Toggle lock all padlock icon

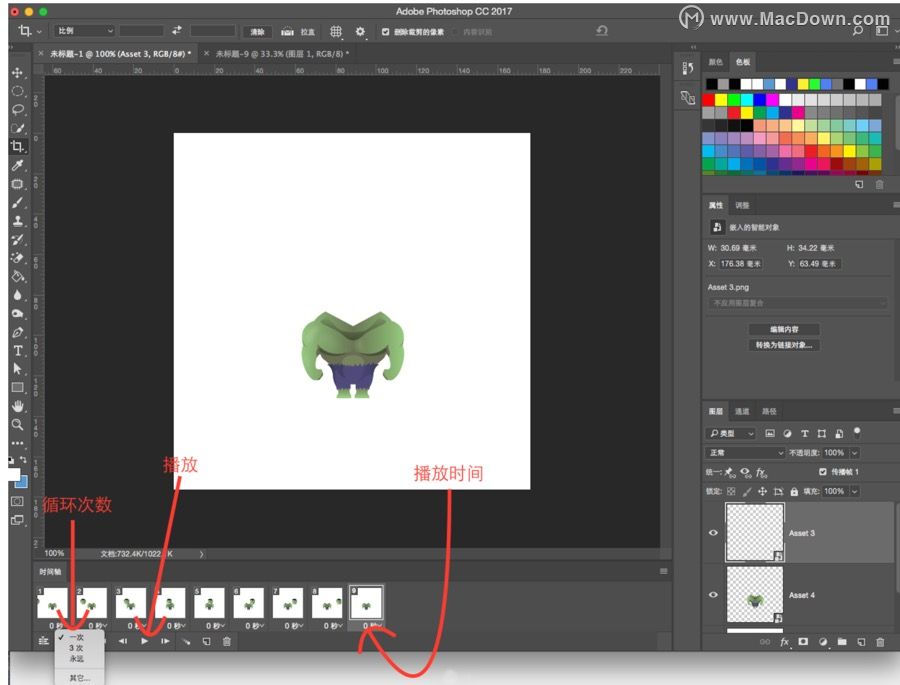pos(794,492)
